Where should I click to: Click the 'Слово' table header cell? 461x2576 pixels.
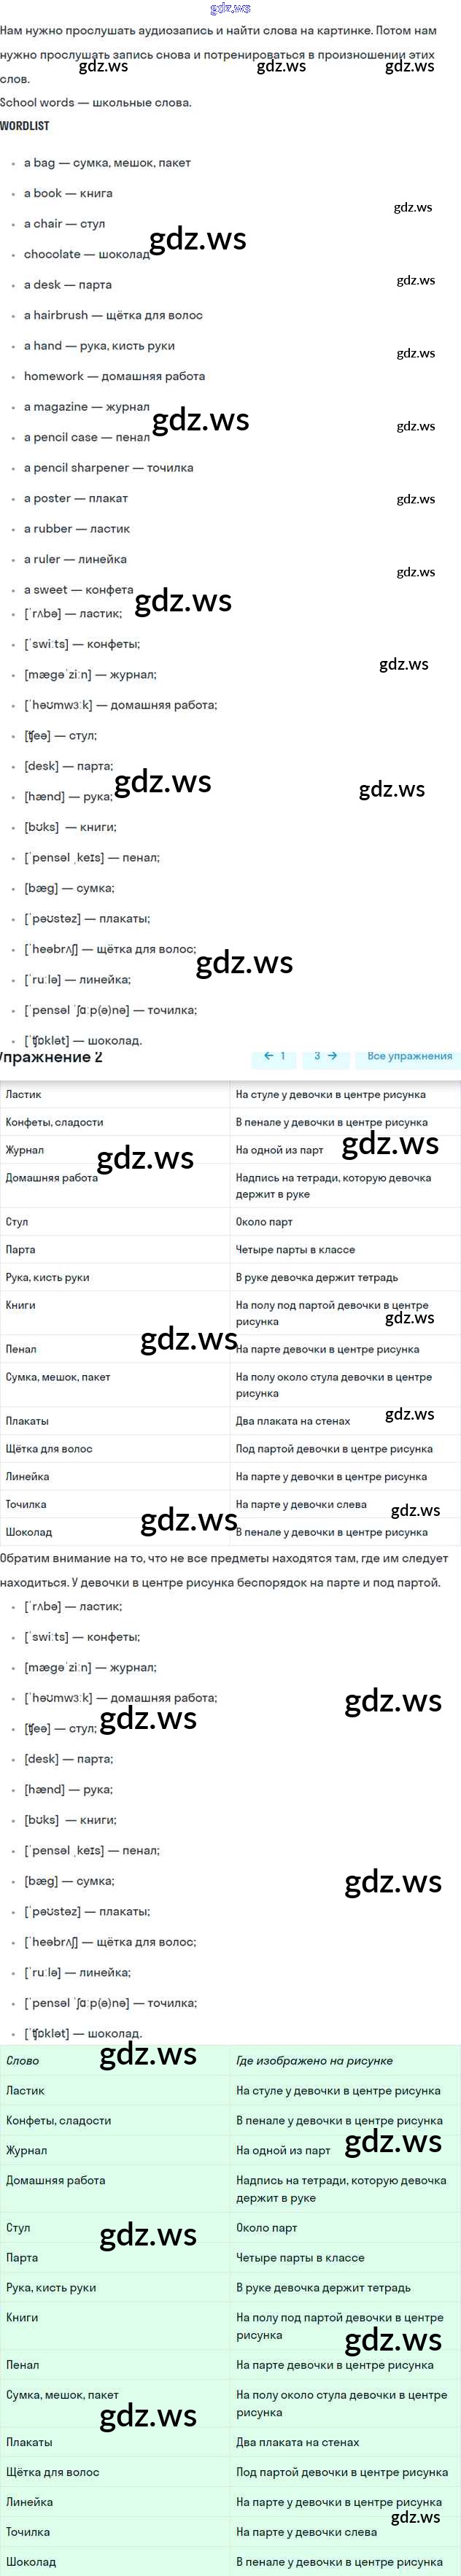(x=23, y=2060)
